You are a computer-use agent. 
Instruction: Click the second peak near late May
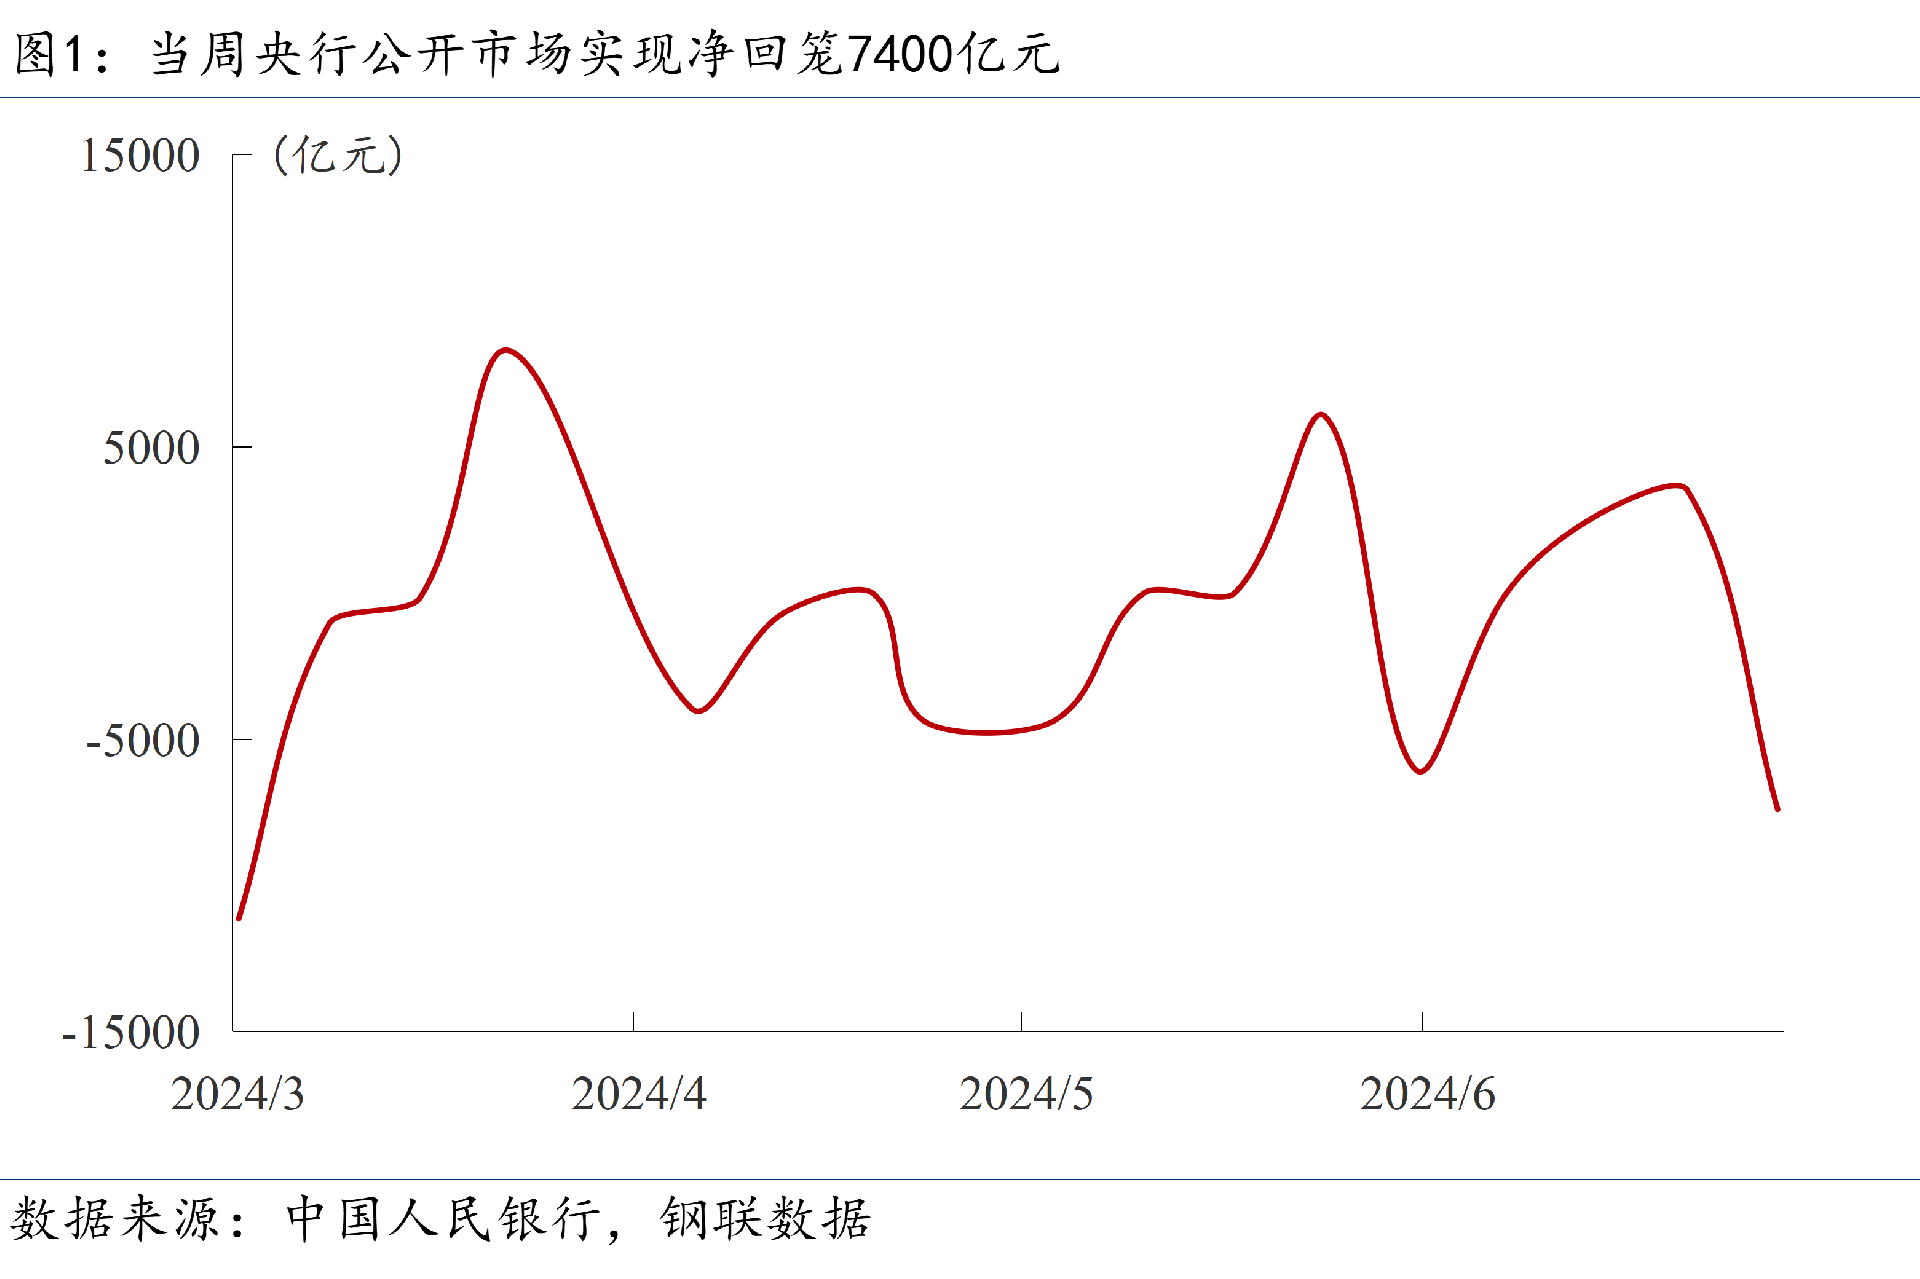coord(1321,414)
